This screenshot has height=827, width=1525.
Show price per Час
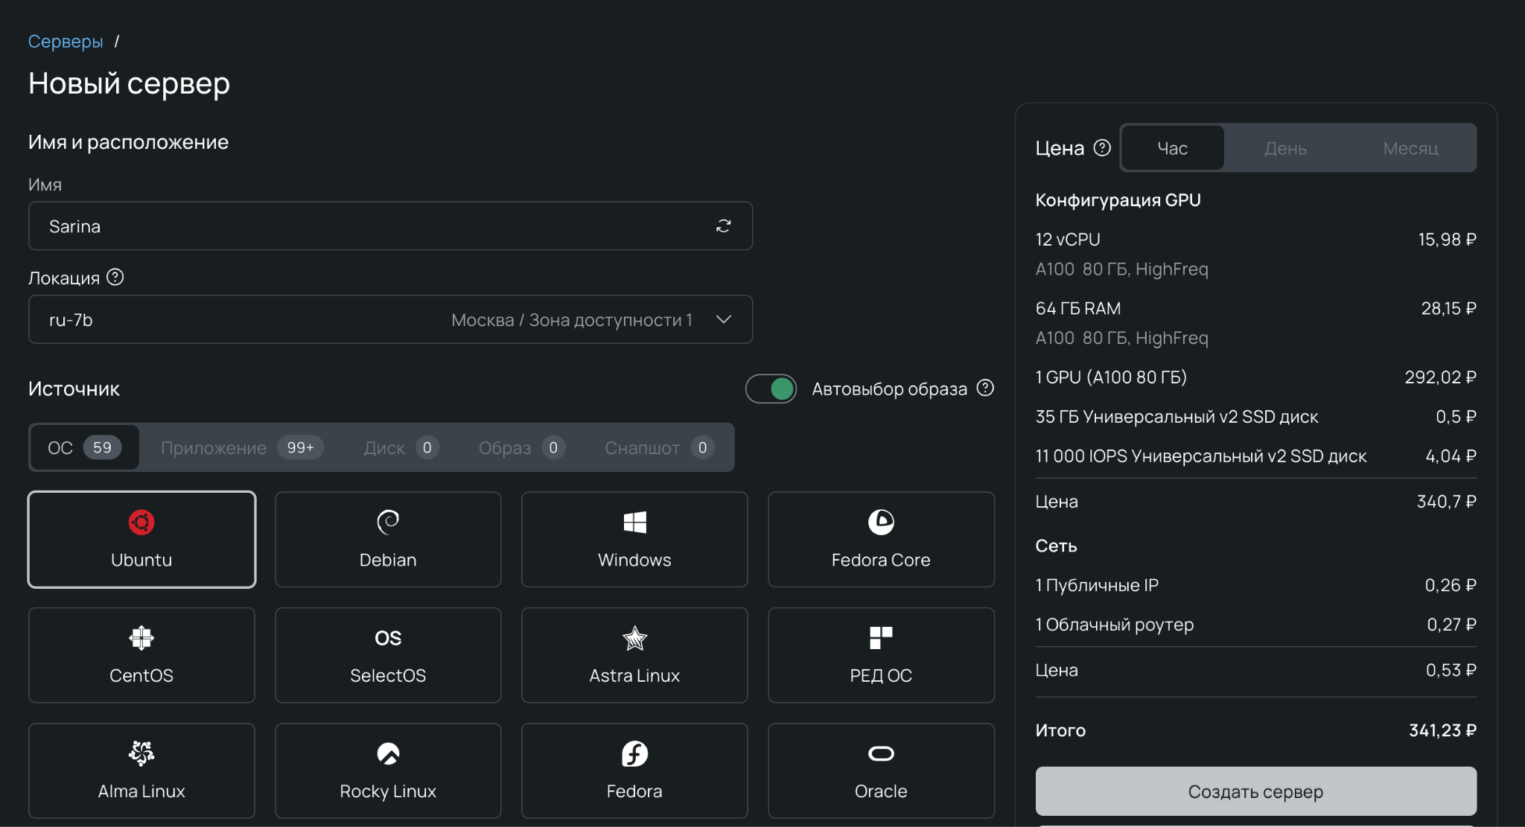coord(1173,148)
